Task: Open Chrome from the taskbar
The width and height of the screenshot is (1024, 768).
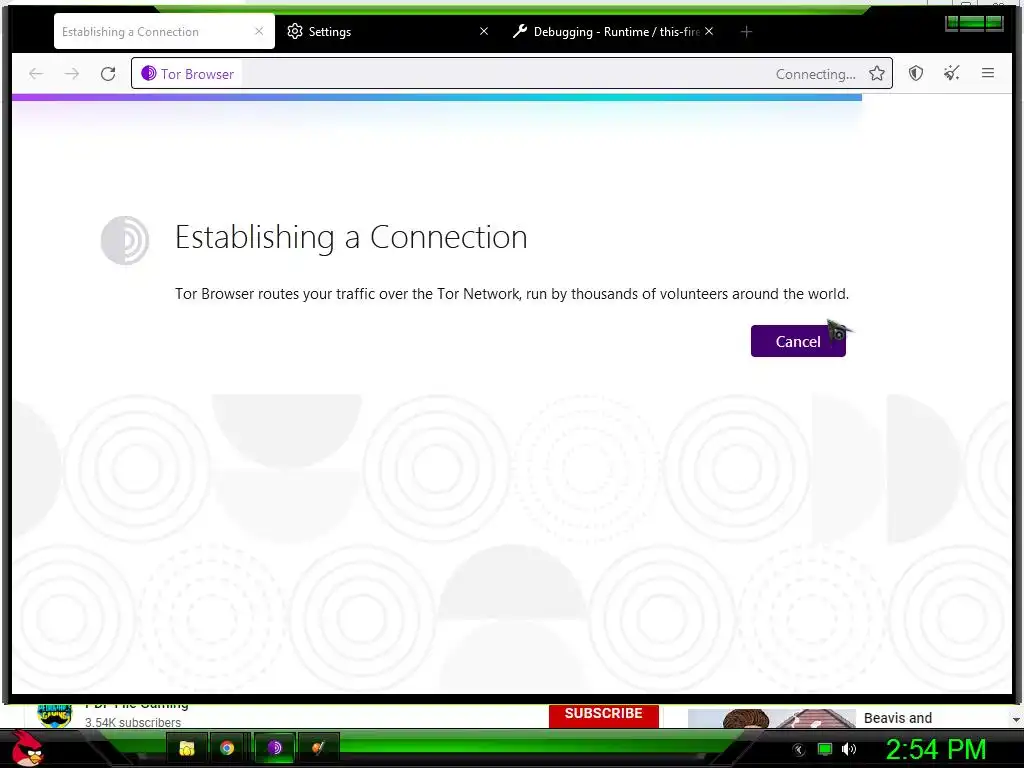Action: [227, 748]
